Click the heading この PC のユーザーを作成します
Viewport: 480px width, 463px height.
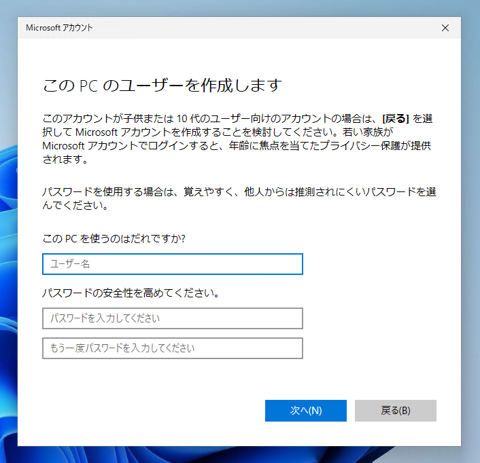162,86
